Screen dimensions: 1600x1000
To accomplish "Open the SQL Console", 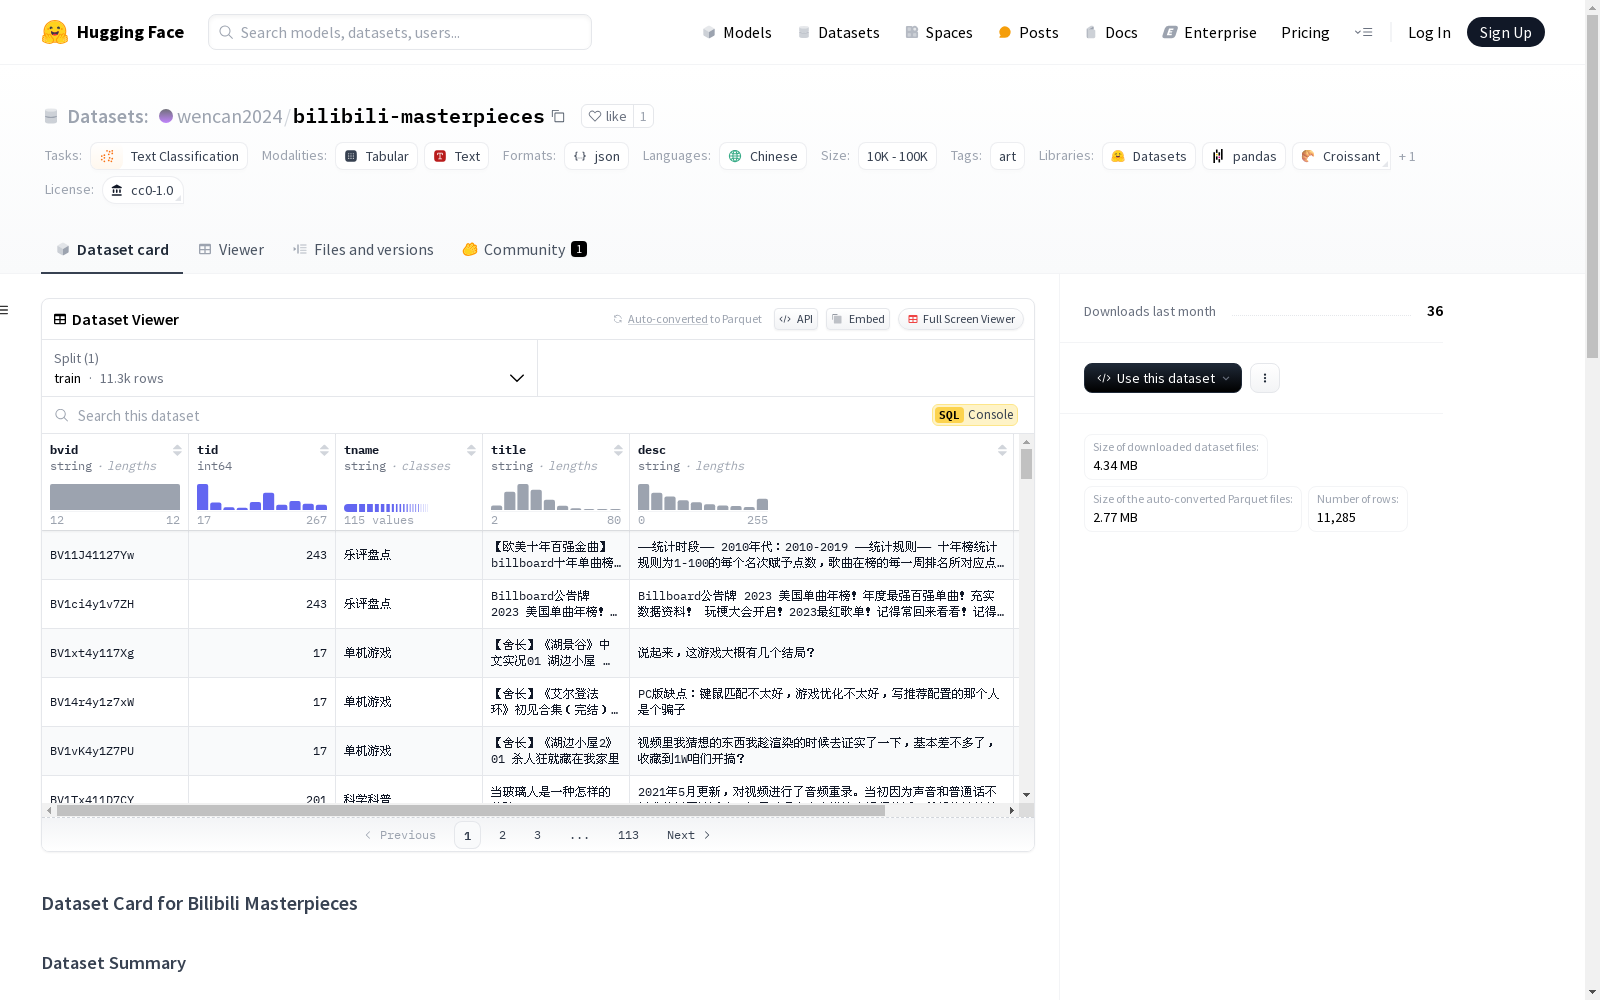I will pyautogui.click(x=975, y=415).
